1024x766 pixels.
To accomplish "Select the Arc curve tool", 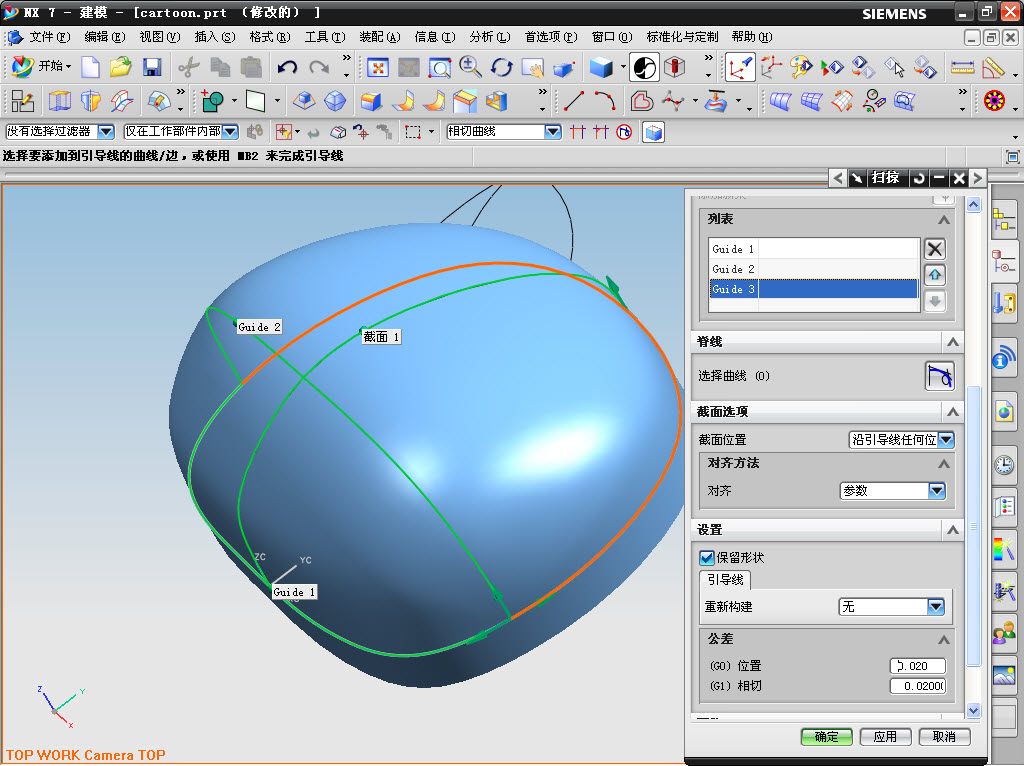I will 605,101.
